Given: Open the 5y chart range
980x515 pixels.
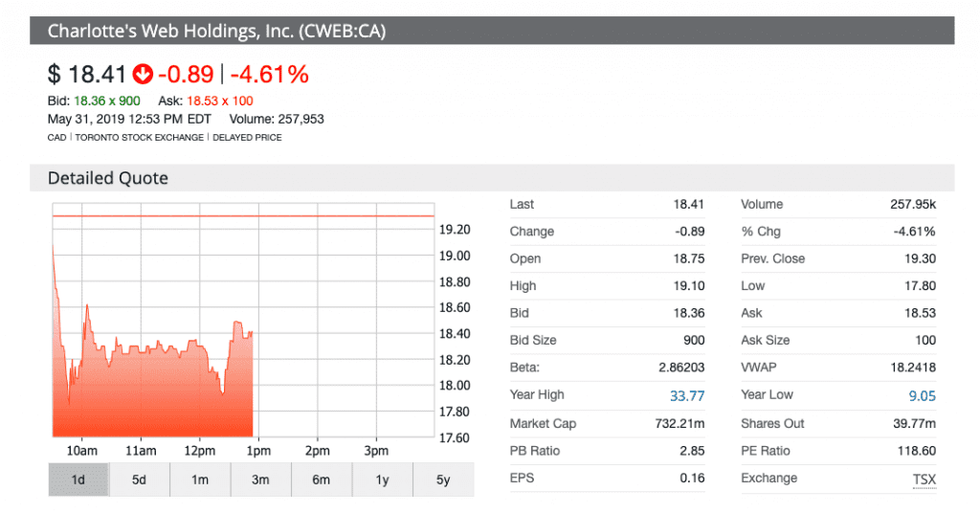Looking at the screenshot, I should pyautogui.click(x=442, y=480).
